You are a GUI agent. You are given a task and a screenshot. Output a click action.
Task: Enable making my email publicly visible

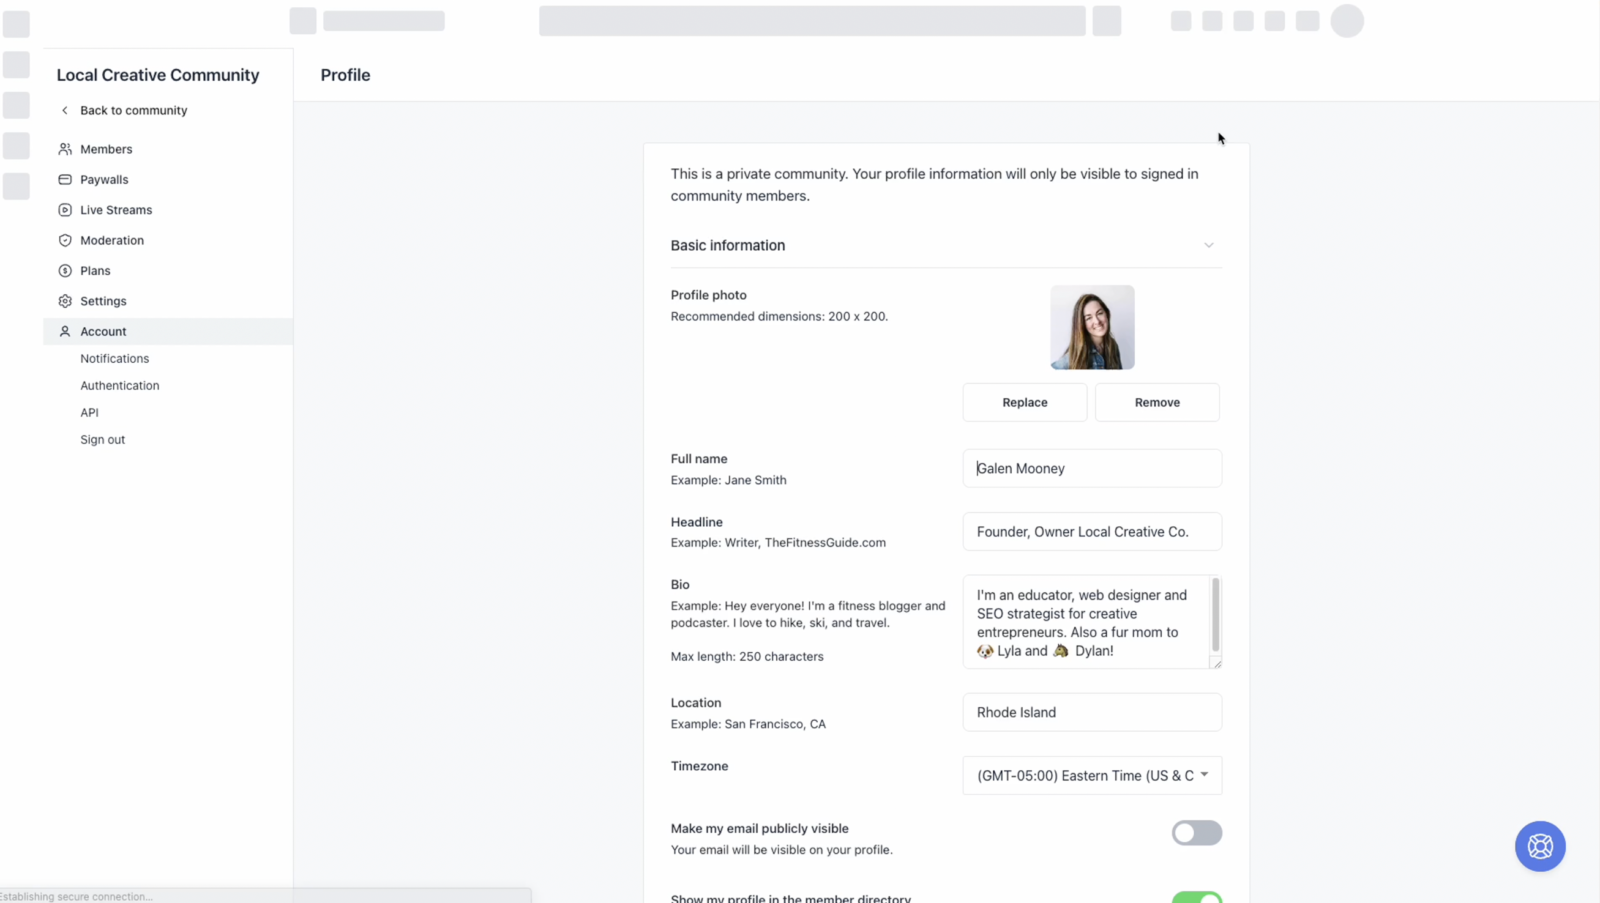pyautogui.click(x=1196, y=833)
